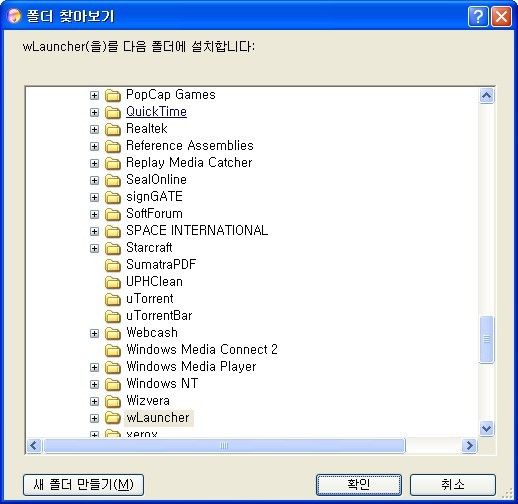
Task: Click the Replay Media Catcher folder icon
Action: (113, 163)
